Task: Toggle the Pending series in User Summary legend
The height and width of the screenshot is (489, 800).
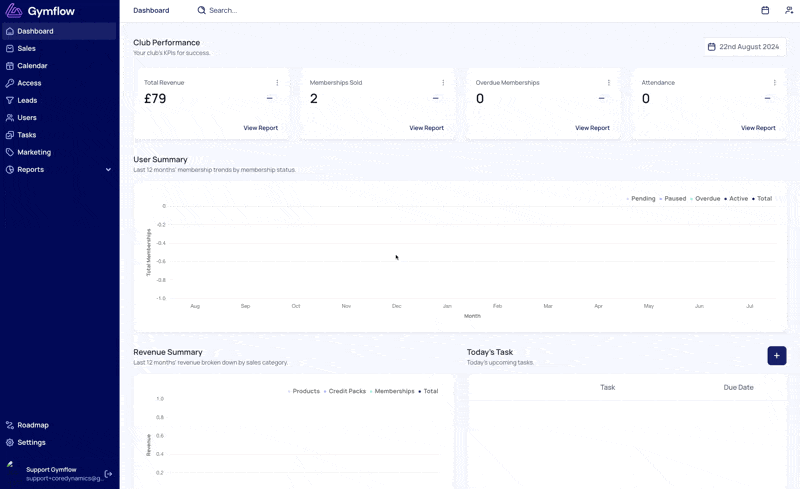Action: 640,199
